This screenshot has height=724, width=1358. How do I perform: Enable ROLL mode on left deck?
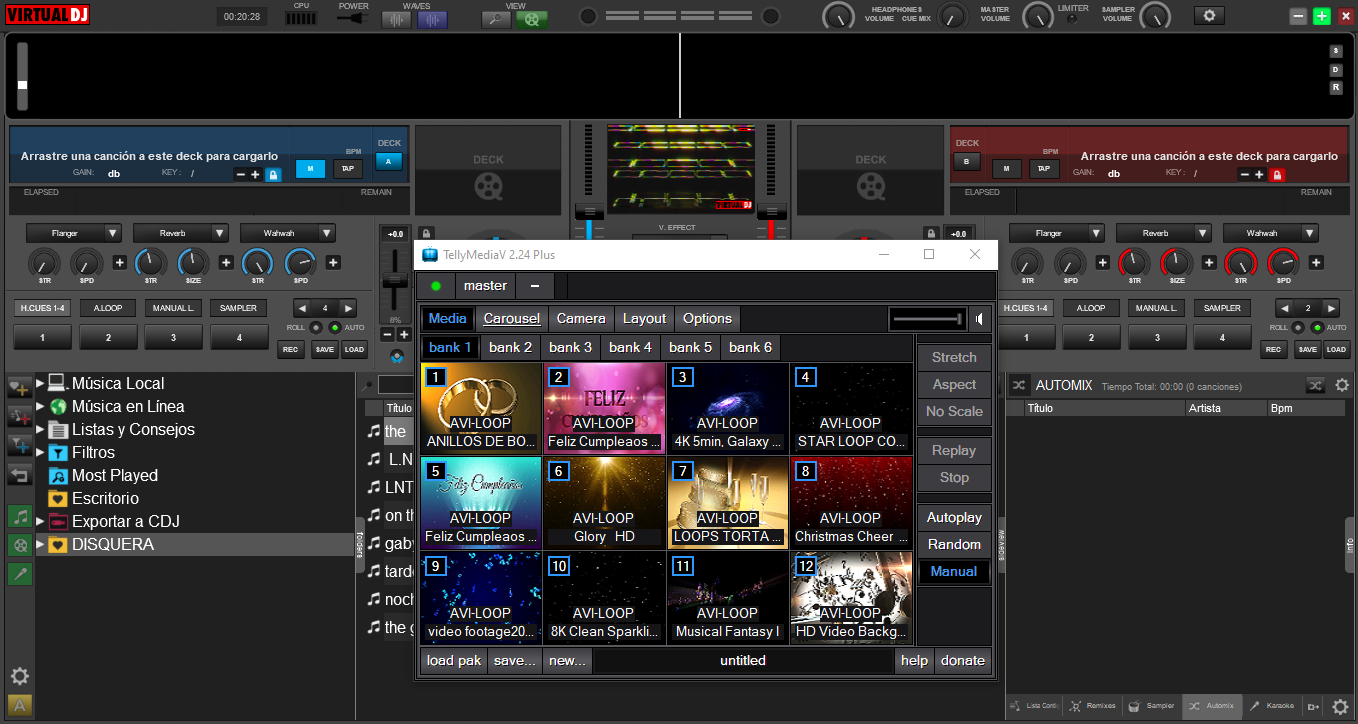tap(315, 327)
